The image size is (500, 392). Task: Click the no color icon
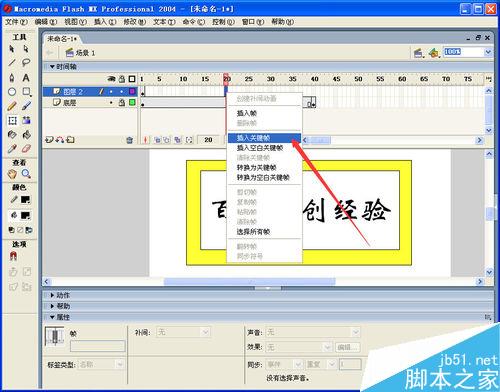click(x=20, y=230)
